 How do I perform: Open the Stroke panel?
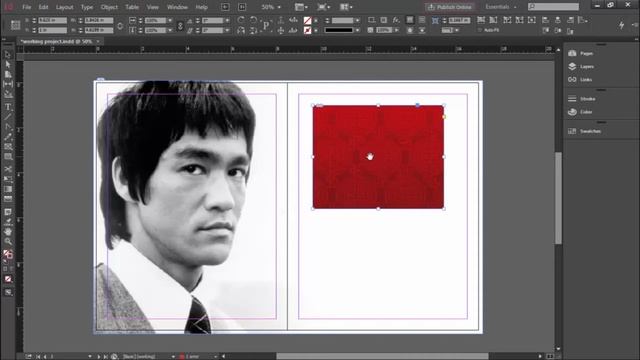point(582,99)
